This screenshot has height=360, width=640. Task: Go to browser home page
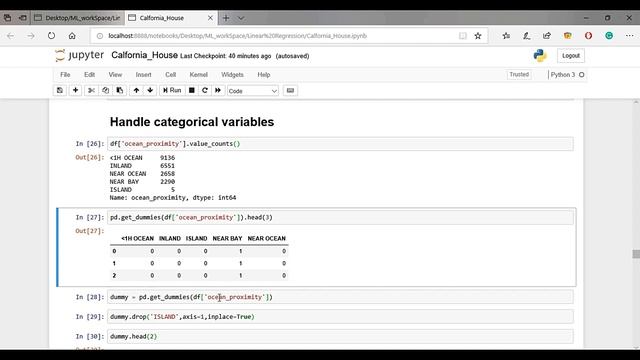coord(72,36)
